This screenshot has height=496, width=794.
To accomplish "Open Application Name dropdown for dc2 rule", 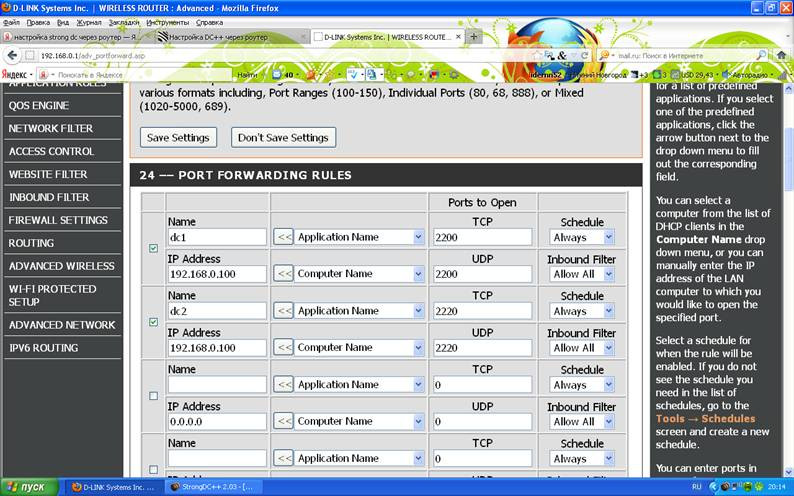I will pyautogui.click(x=360, y=310).
